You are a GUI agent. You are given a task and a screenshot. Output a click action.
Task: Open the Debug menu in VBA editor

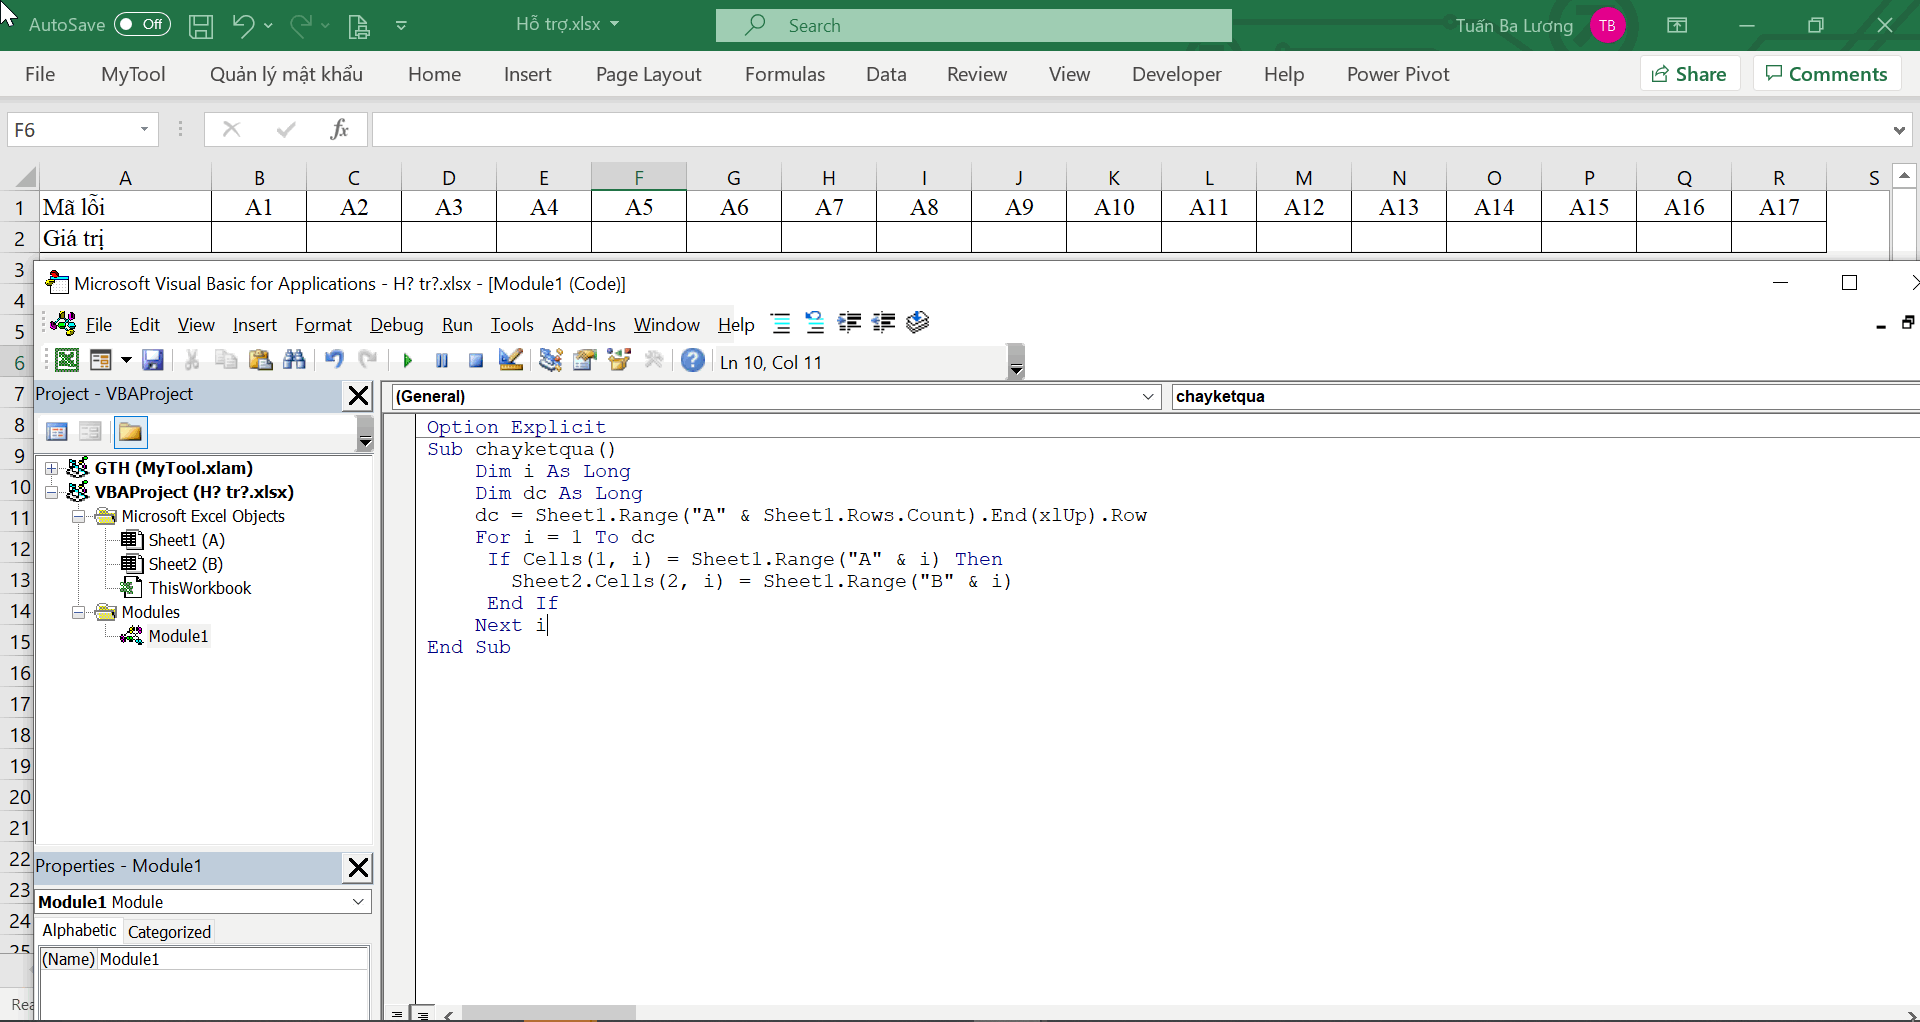point(397,325)
